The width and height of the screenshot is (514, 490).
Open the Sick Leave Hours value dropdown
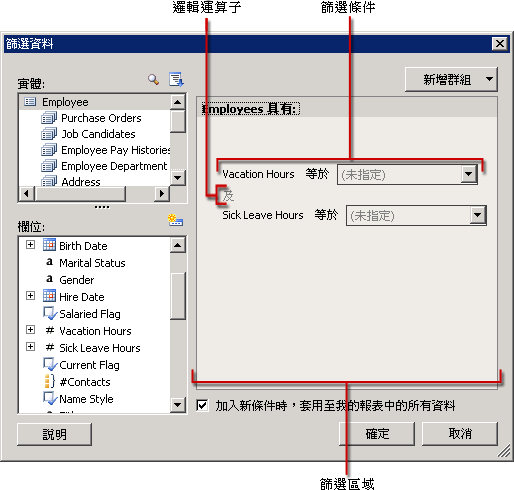[478, 215]
